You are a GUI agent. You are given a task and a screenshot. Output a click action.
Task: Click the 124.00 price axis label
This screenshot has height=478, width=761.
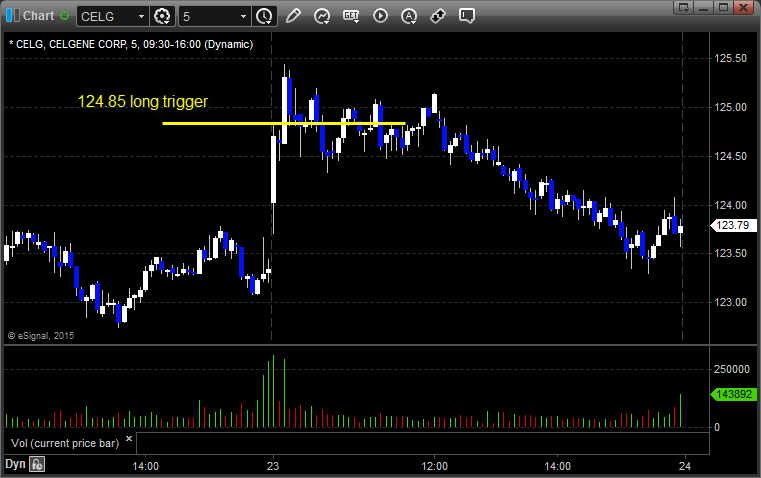pyautogui.click(x=730, y=205)
